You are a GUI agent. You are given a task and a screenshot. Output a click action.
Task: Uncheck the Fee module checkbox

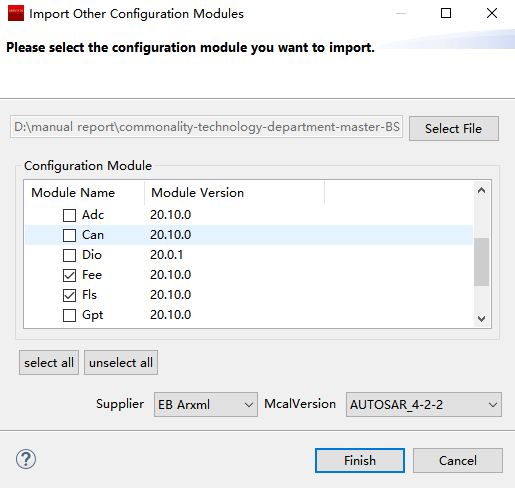tap(69, 275)
